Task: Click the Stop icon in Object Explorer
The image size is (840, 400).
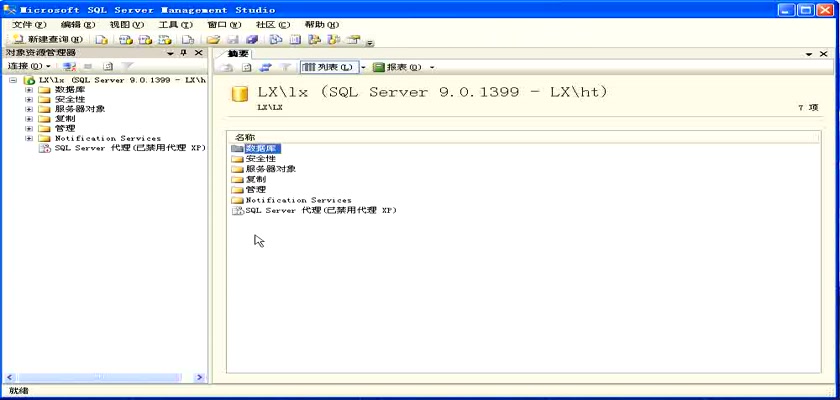Action: tap(88, 66)
